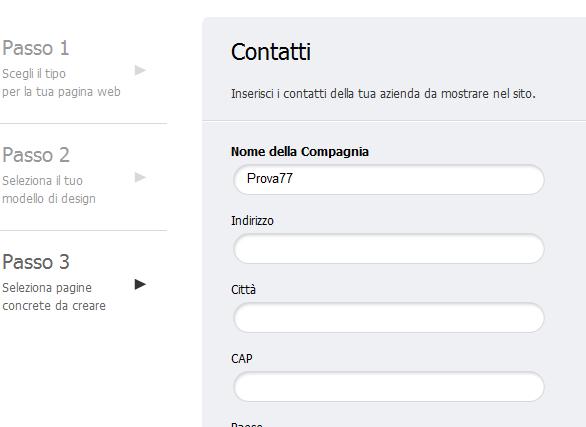The image size is (586, 427).
Task: Click the dark arrow icon beside Passo 3
Action: tap(140, 284)
